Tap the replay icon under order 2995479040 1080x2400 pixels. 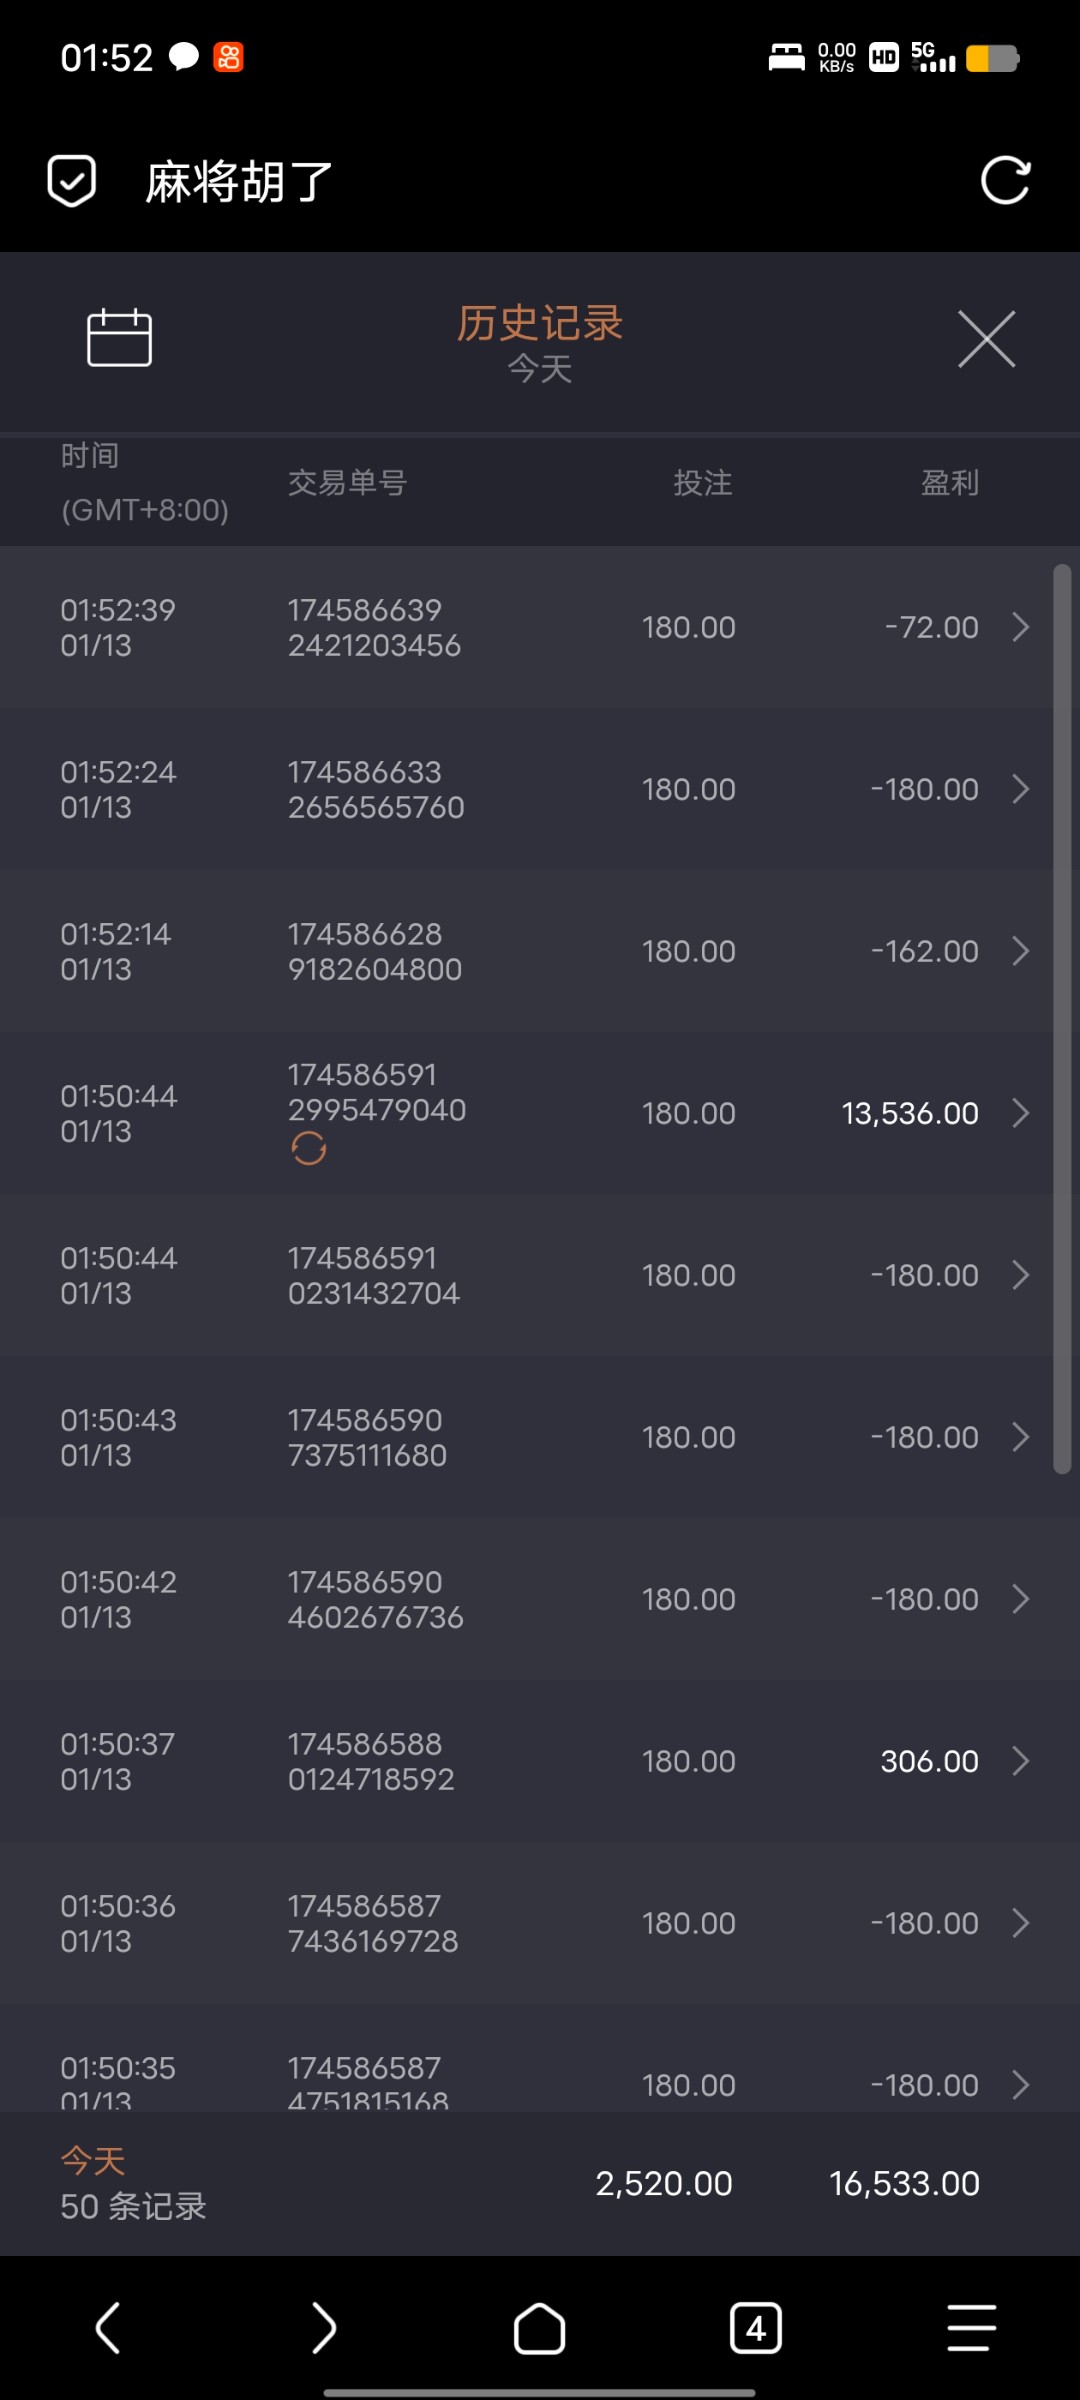click(x=309, y=1149)
